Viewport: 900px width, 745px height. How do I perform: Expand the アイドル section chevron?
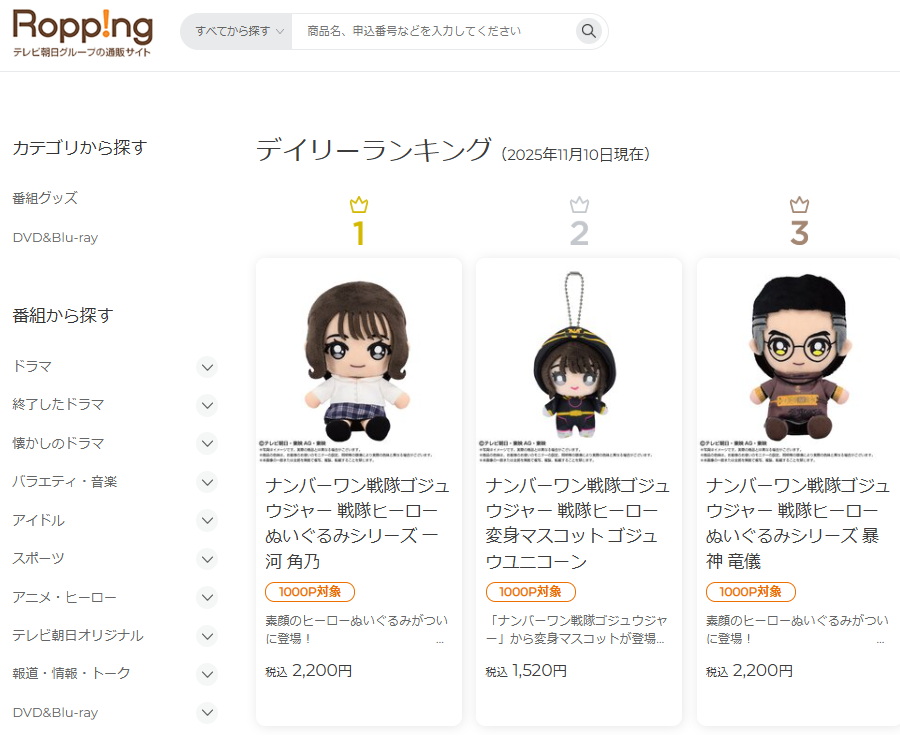point(207,521)
